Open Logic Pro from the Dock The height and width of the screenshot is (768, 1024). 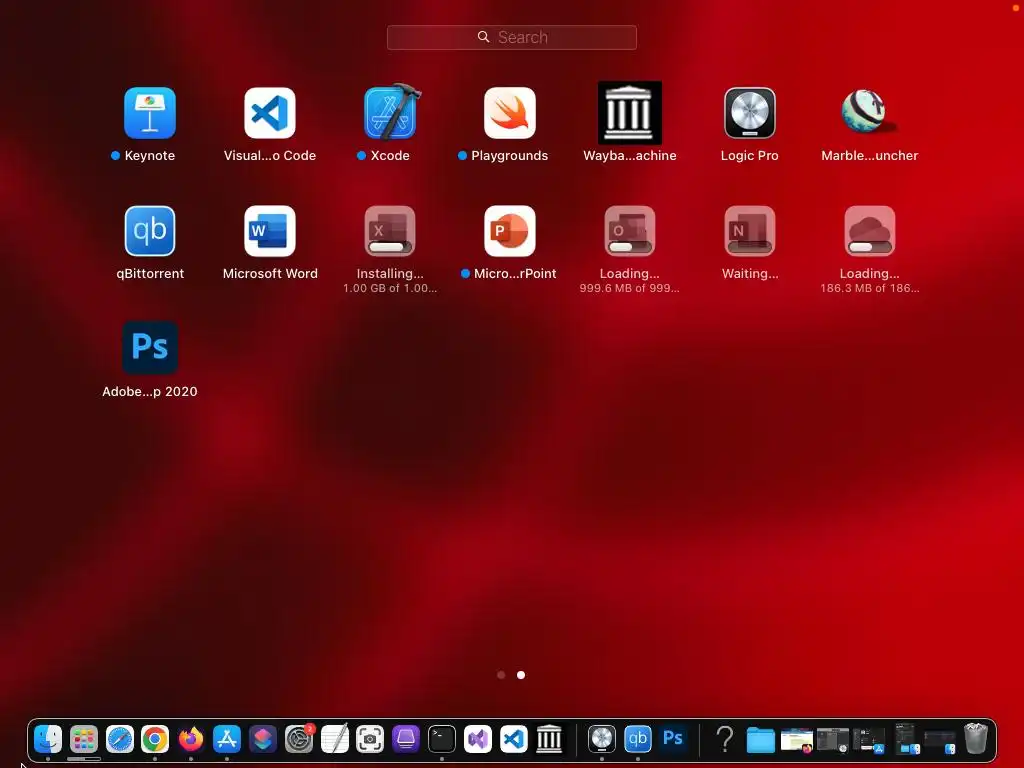point(601,739)
